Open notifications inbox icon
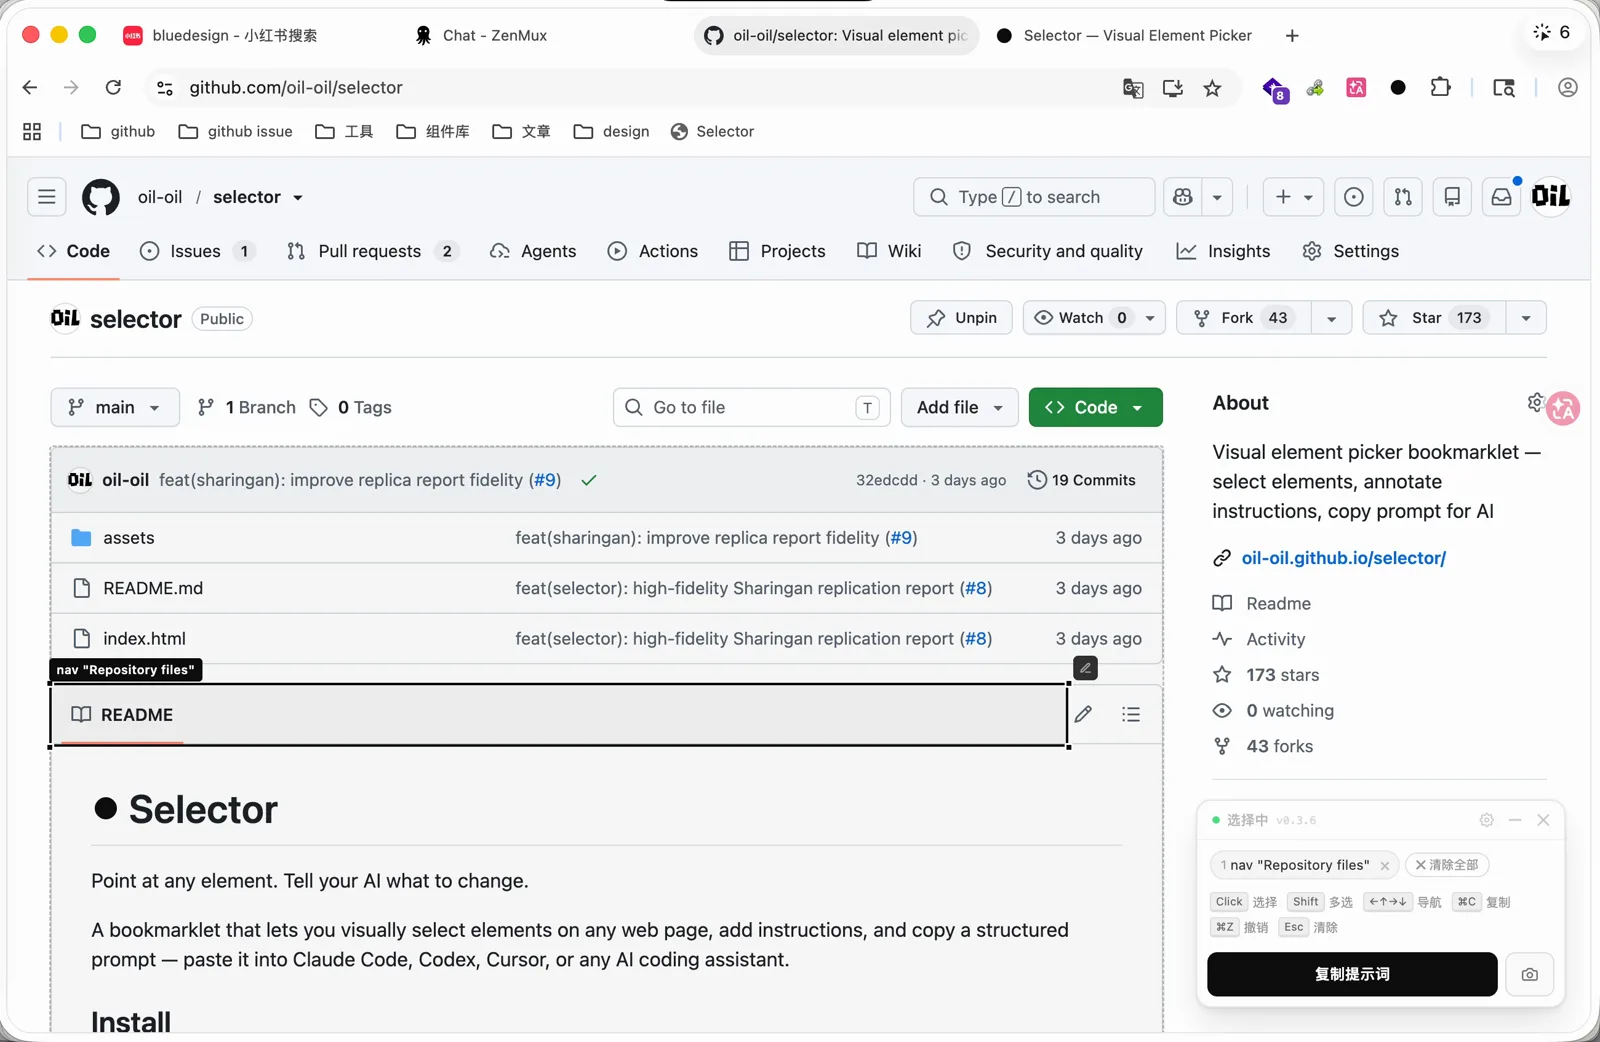This screenshot has height=1042, width=1600. [1502, 197]
